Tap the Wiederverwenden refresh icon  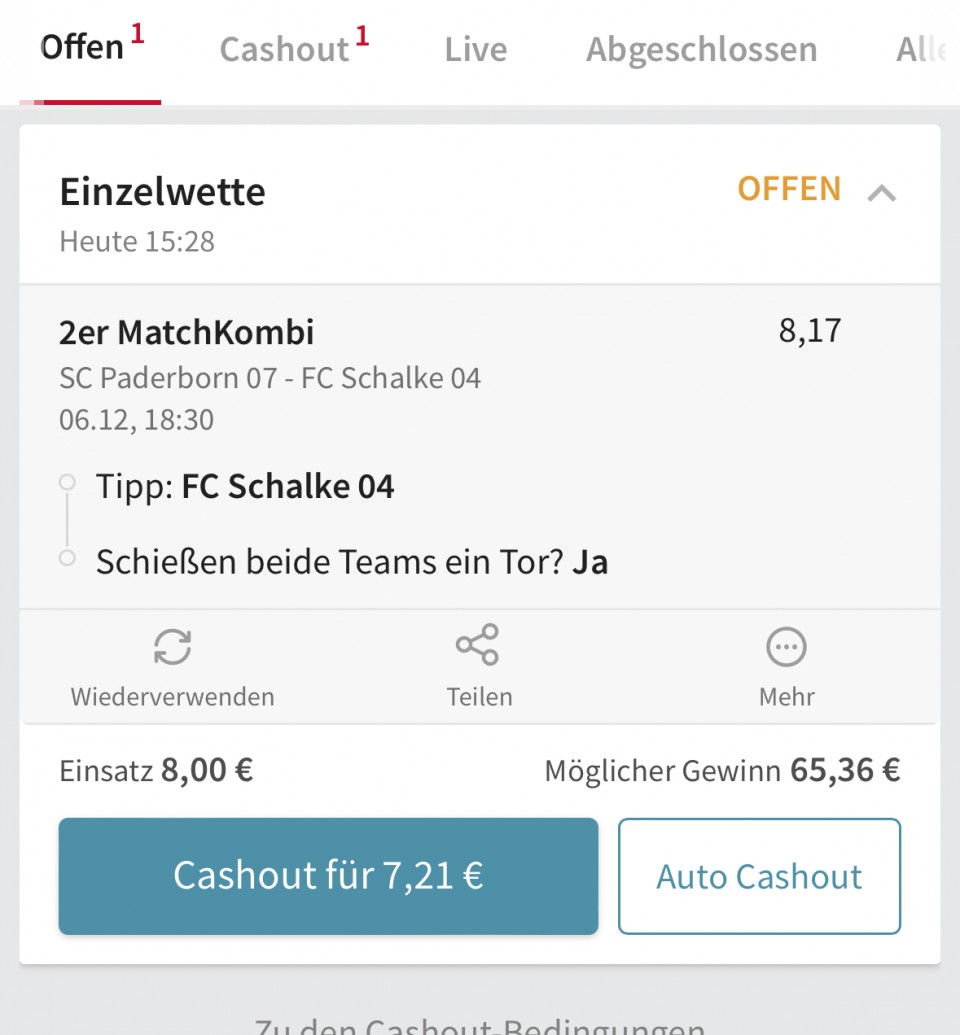click(172, 646)
